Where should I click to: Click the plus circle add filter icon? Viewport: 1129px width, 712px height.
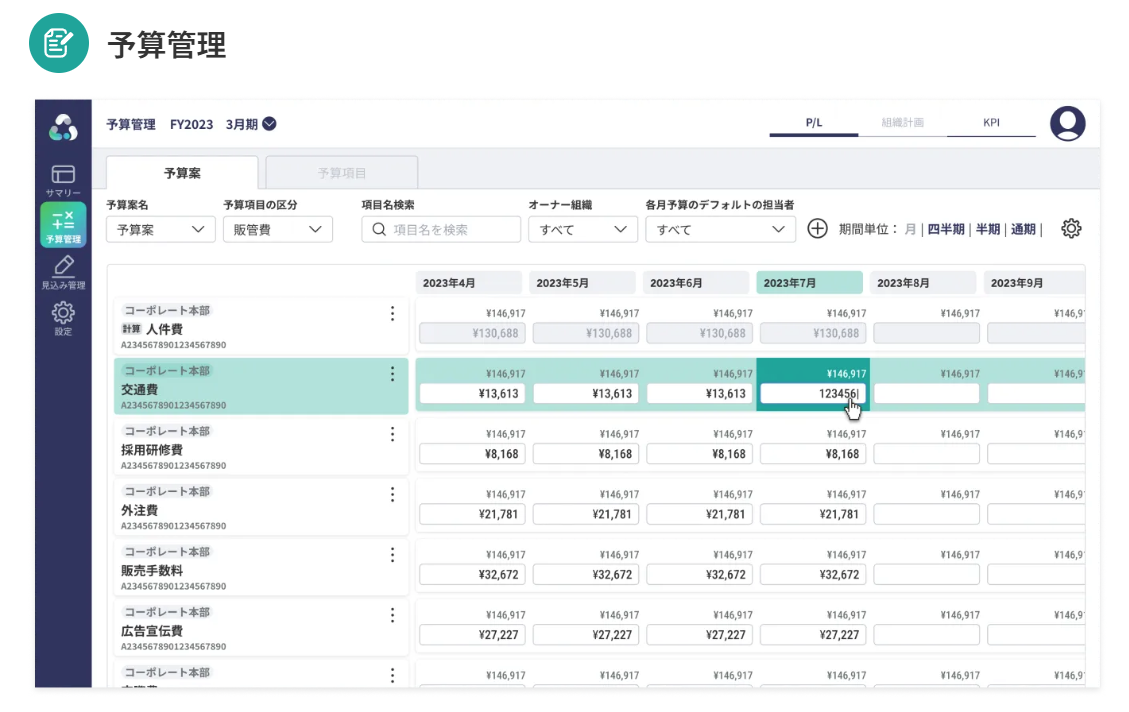(817, 229)
